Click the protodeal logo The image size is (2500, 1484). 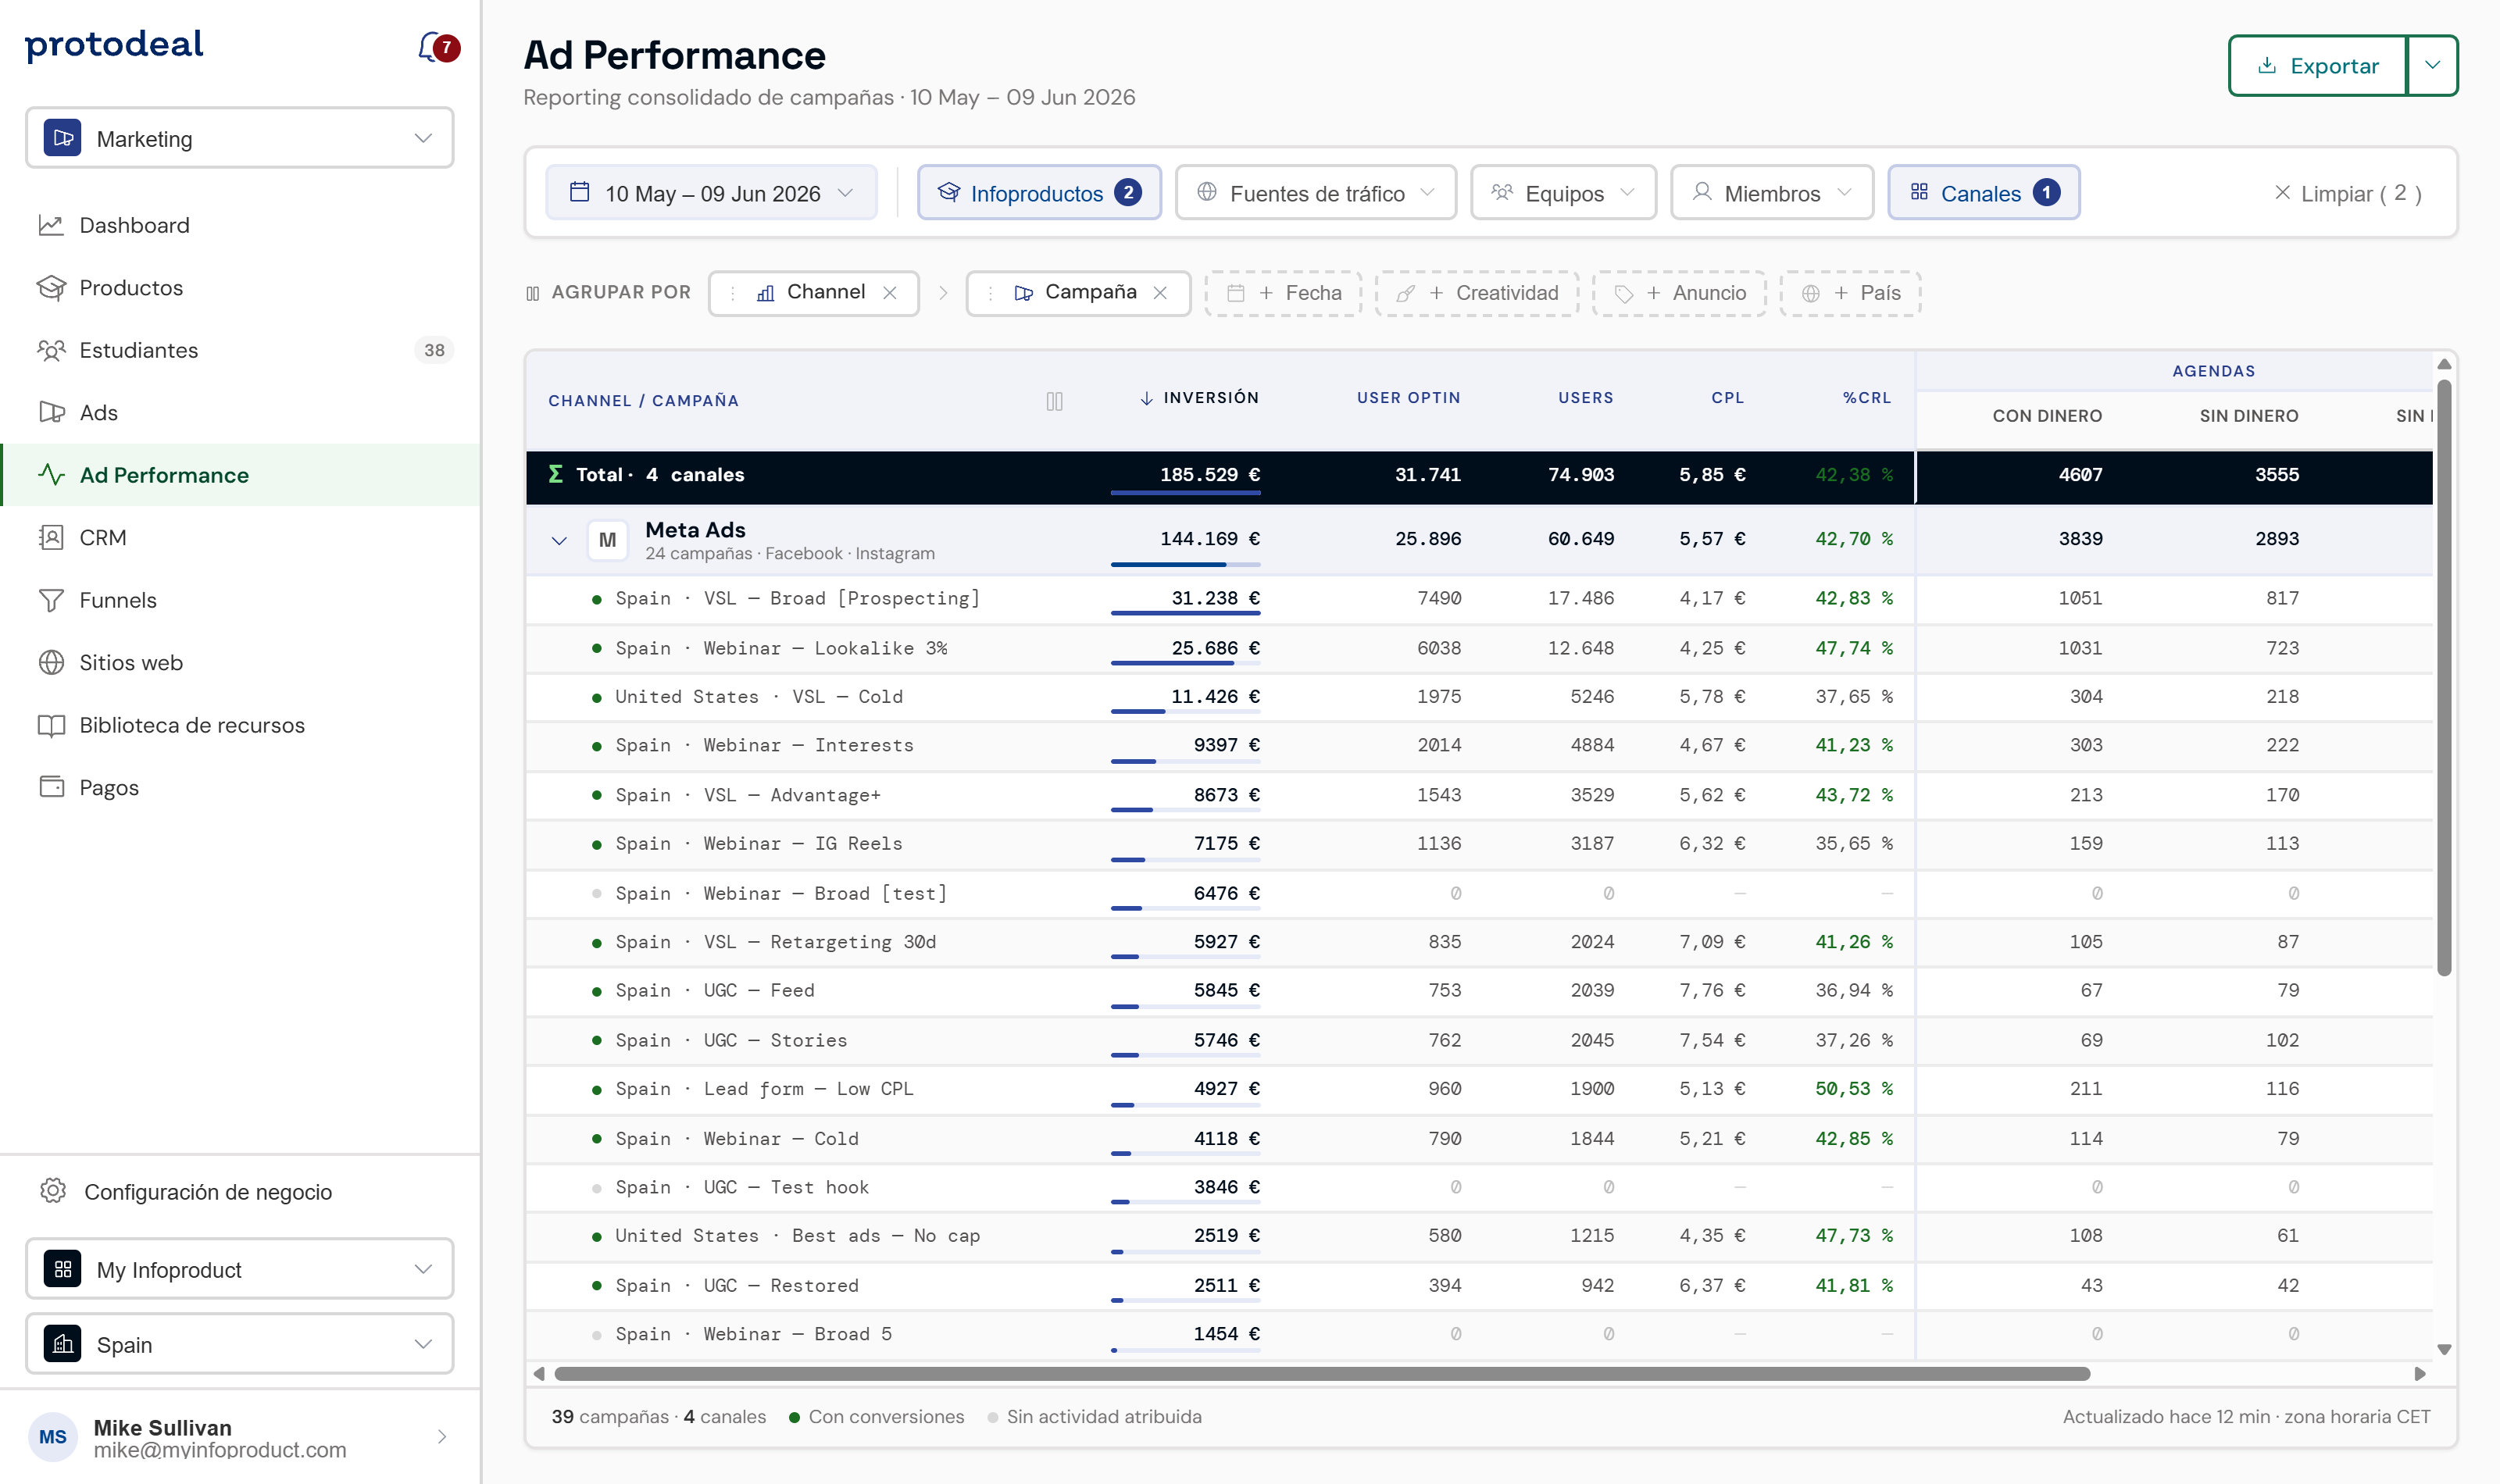[114, 45]
